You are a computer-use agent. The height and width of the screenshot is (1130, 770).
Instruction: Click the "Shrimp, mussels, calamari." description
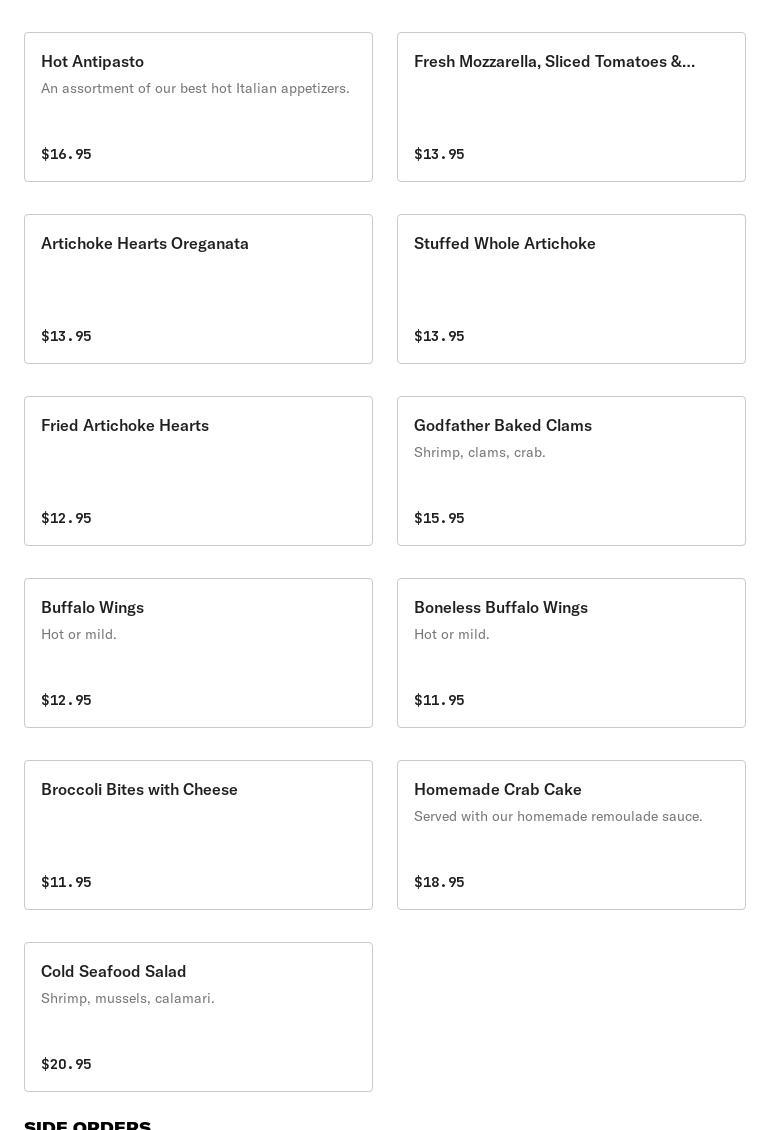tap(127, 998)
